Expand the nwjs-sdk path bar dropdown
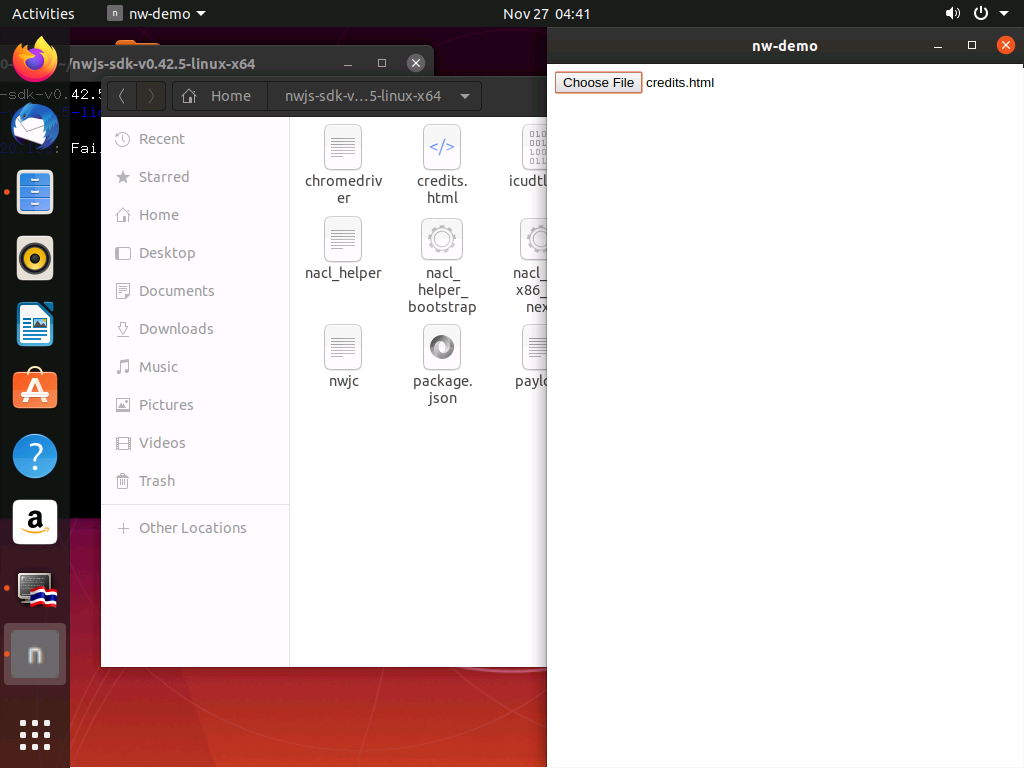1024x768 pixels. pos(465,96)
